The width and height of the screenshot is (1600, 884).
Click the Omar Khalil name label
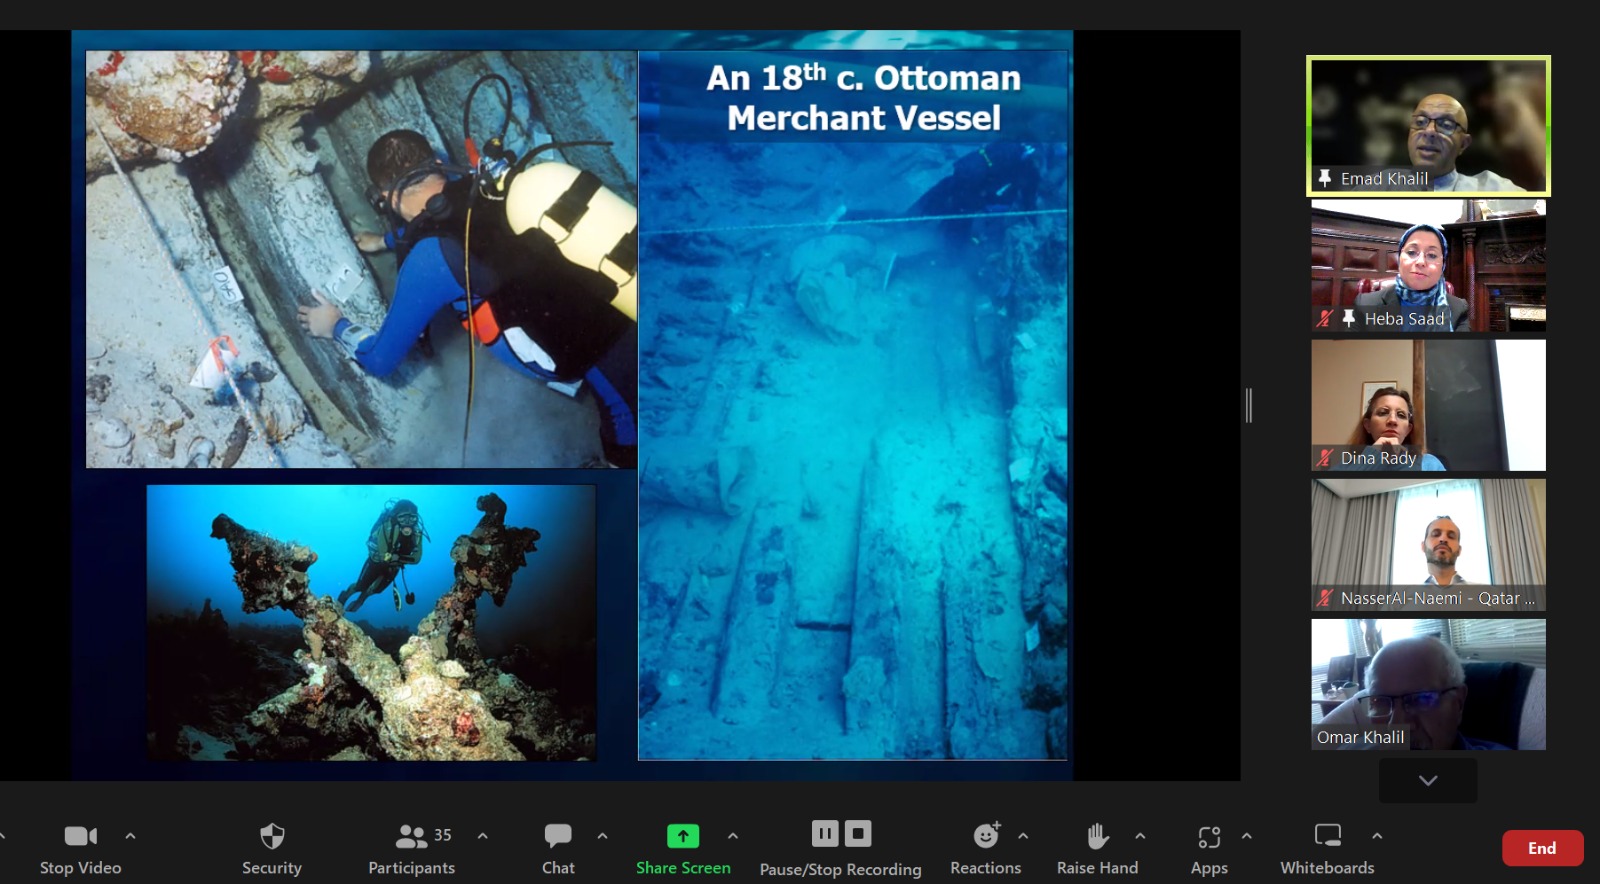[x=1360, y=737]
